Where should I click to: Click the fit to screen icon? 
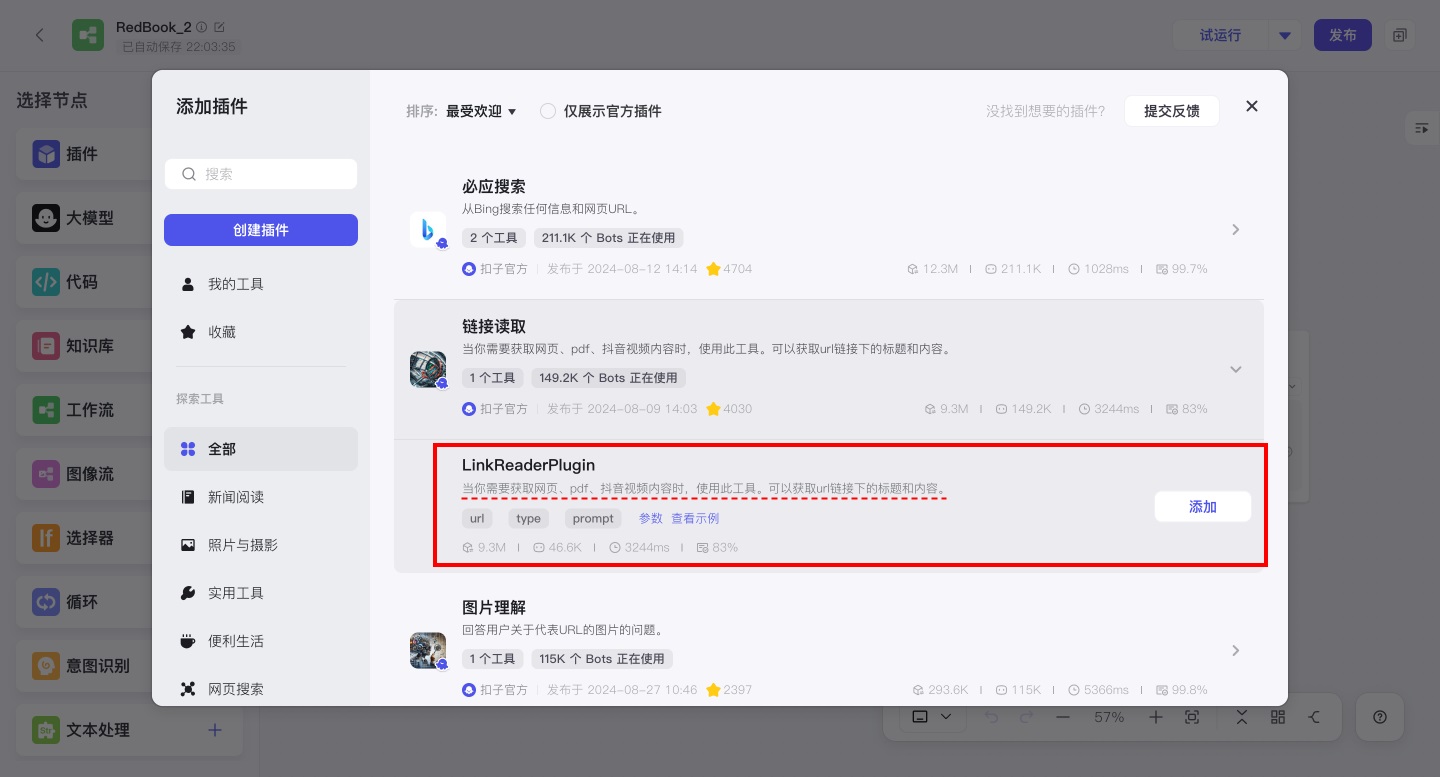(x=1192, y=717)
